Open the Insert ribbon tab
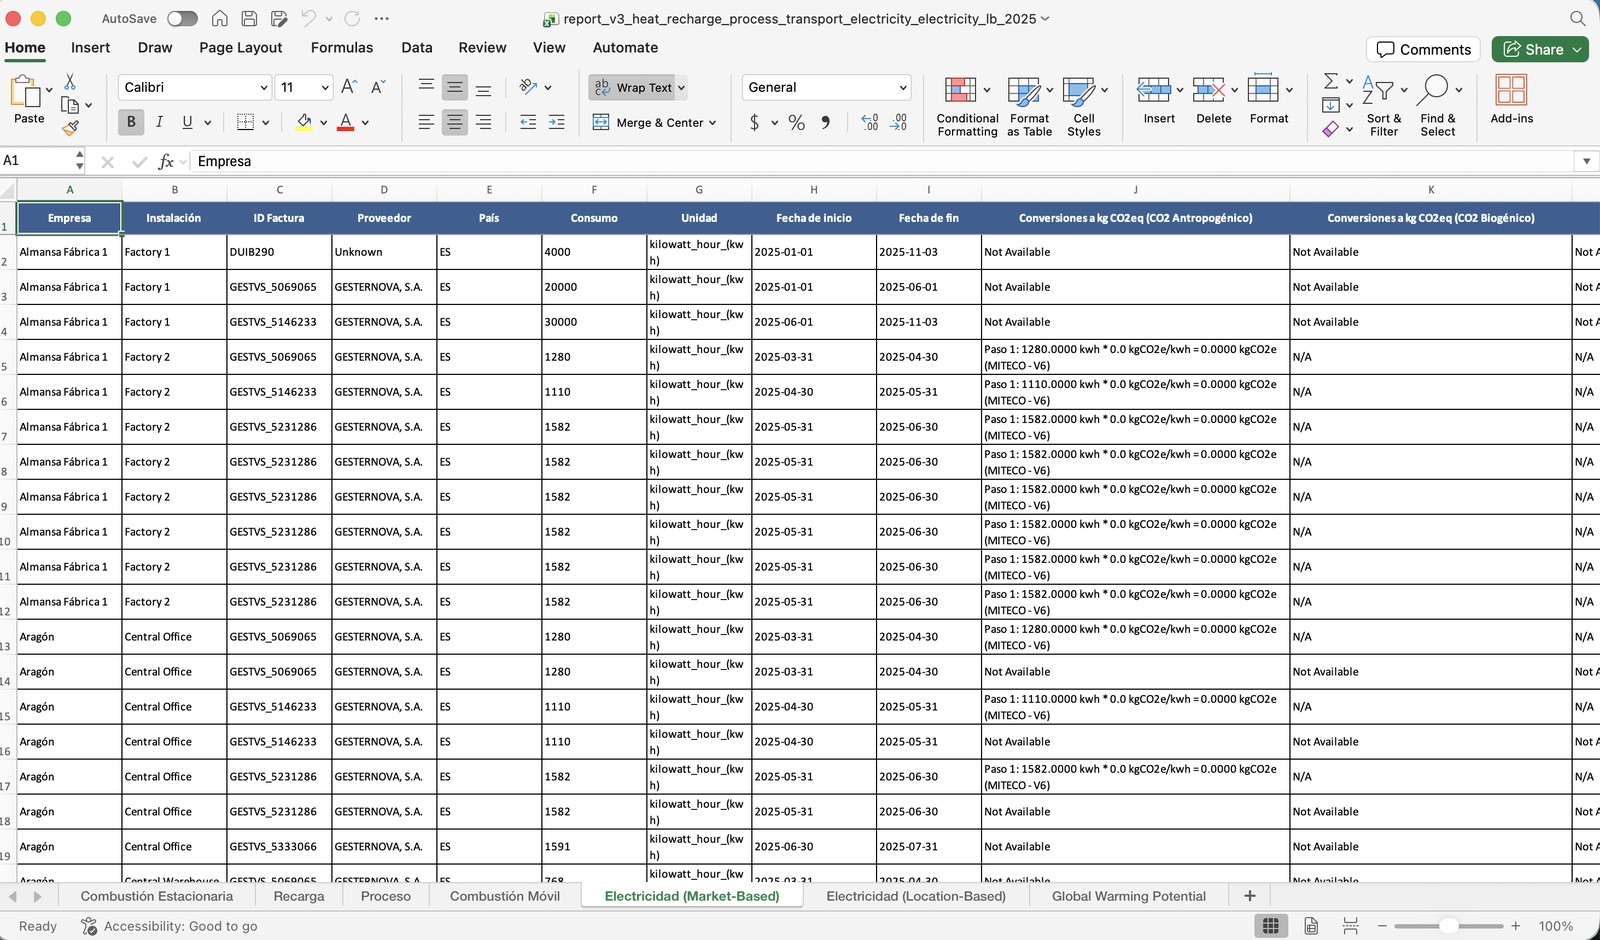Image resolution: width=1600 pixels, height=940 pixels. [x=90, y=47]
